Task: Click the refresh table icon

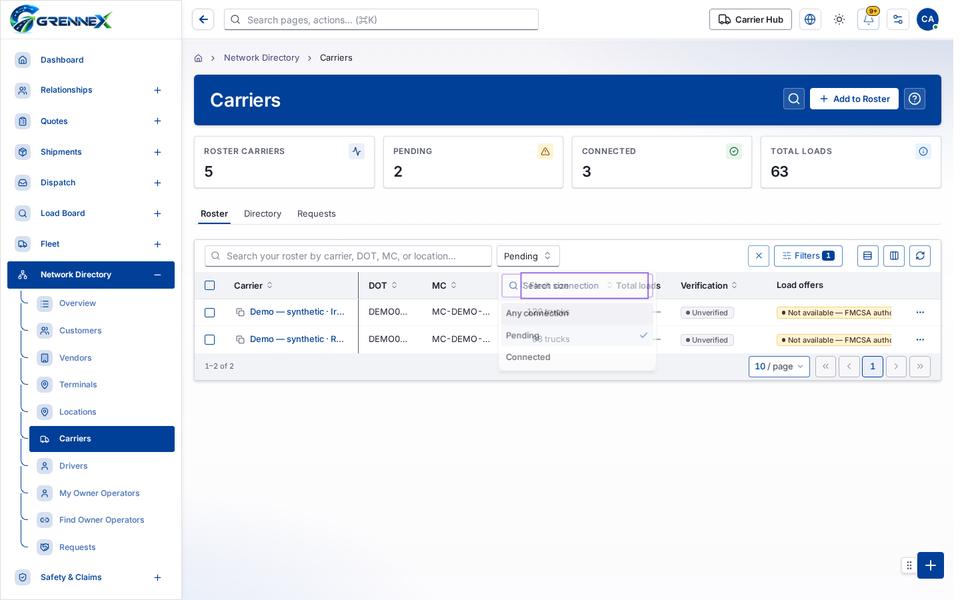Action: [920, 256]
